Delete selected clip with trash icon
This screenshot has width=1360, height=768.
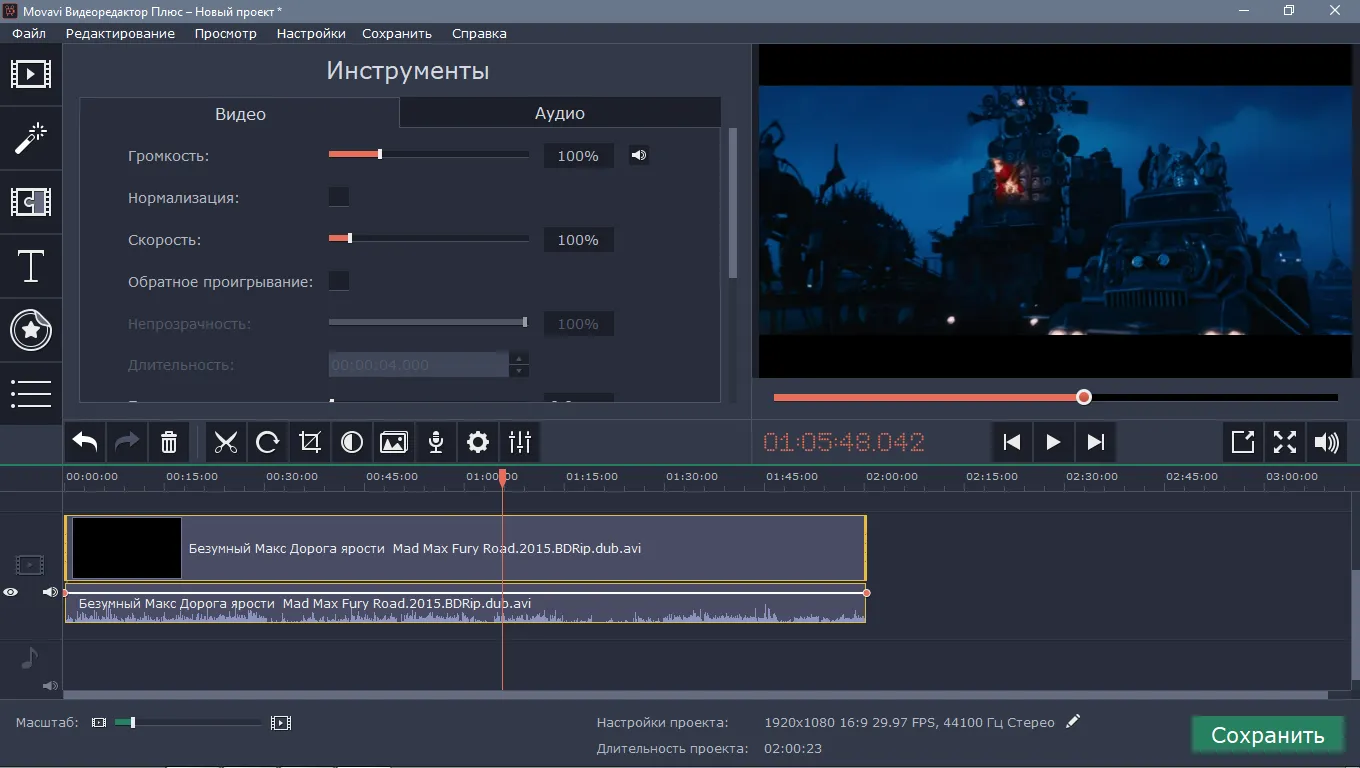[x=169, y=442]
